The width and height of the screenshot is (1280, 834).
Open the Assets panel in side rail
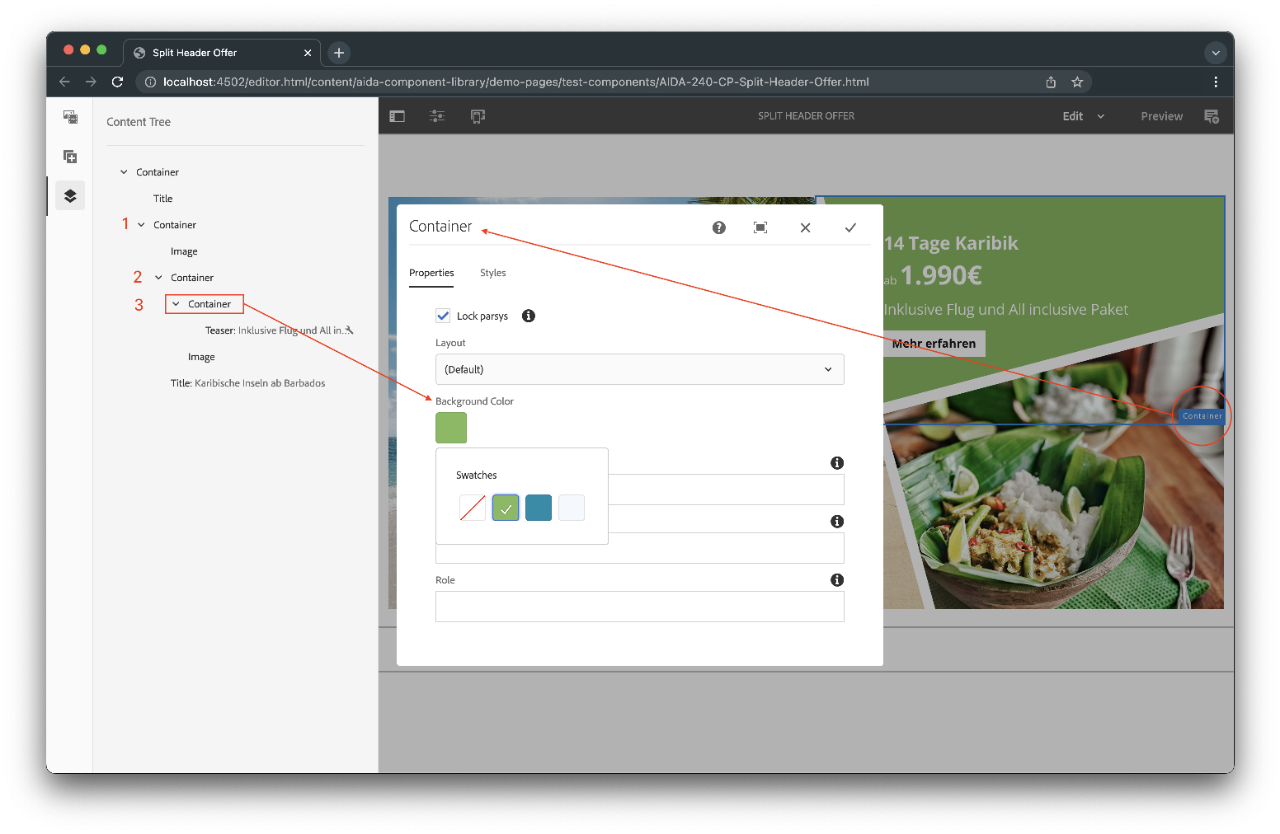pyautogui.click(x=70, y=117)
